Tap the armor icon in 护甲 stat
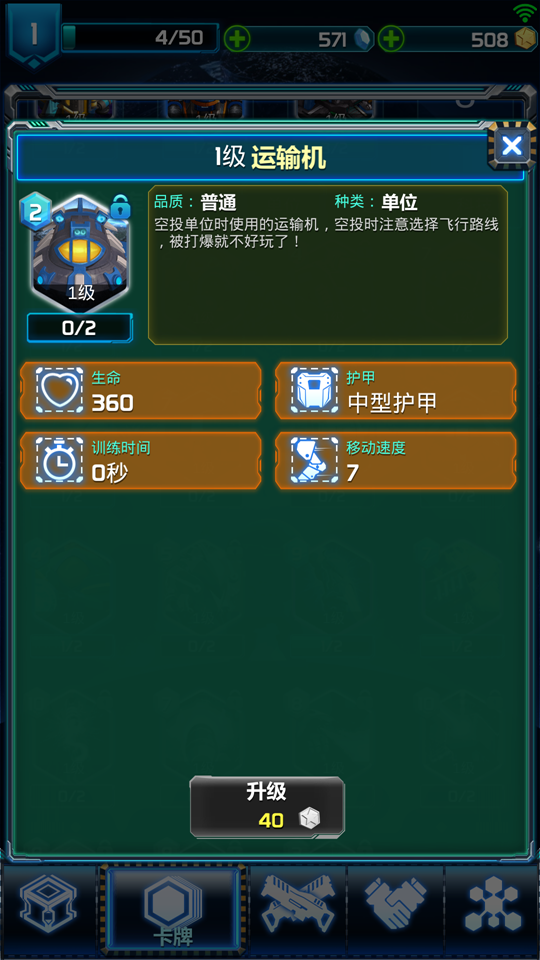This screenshot has height=960, width=540. pos(314,390)
